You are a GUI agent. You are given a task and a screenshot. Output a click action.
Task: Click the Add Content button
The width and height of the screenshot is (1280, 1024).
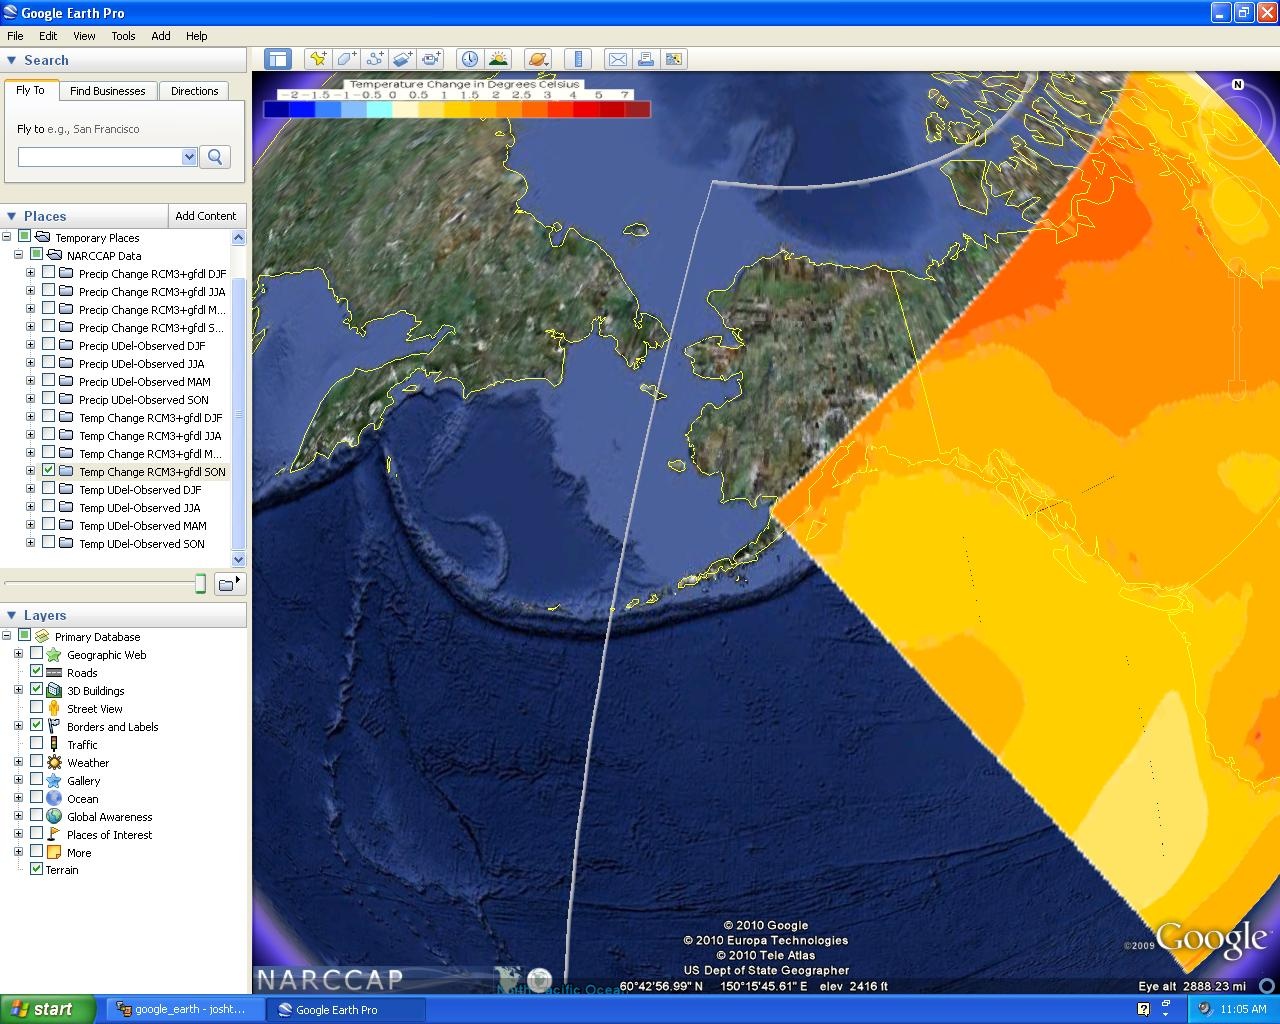[205, 216]
